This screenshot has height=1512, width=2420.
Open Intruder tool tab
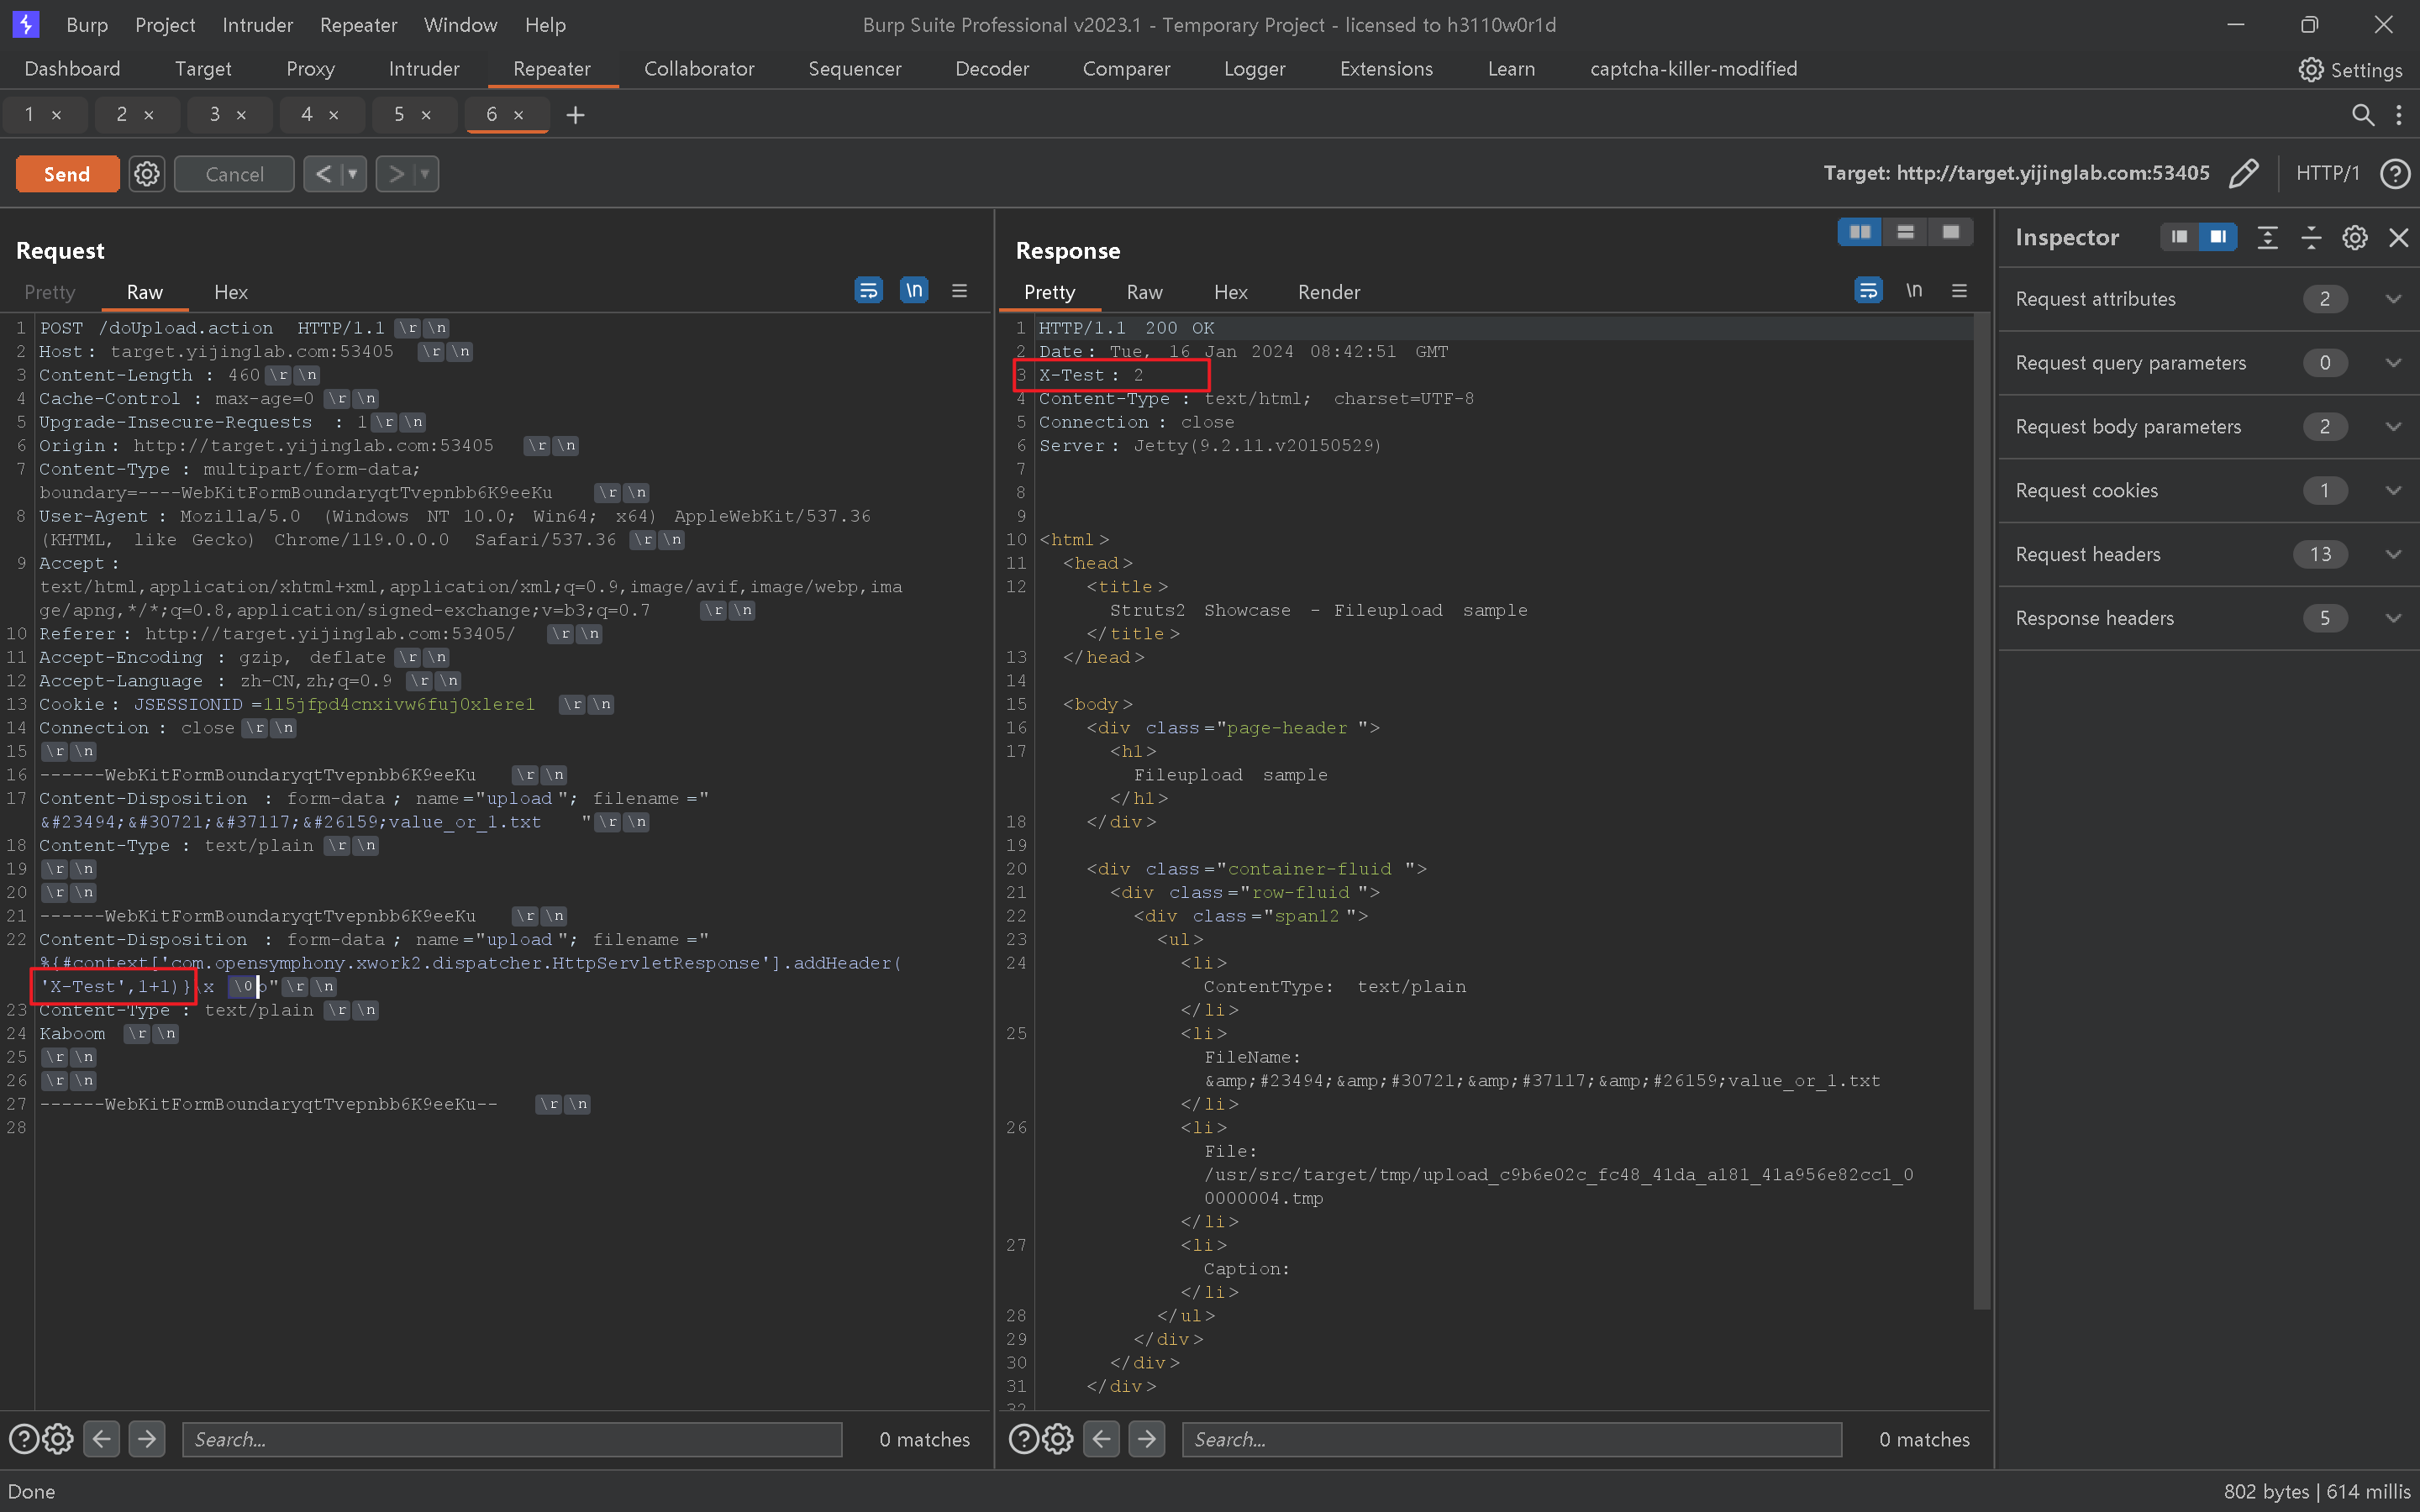pyautogui.click(x=424, y=69)
